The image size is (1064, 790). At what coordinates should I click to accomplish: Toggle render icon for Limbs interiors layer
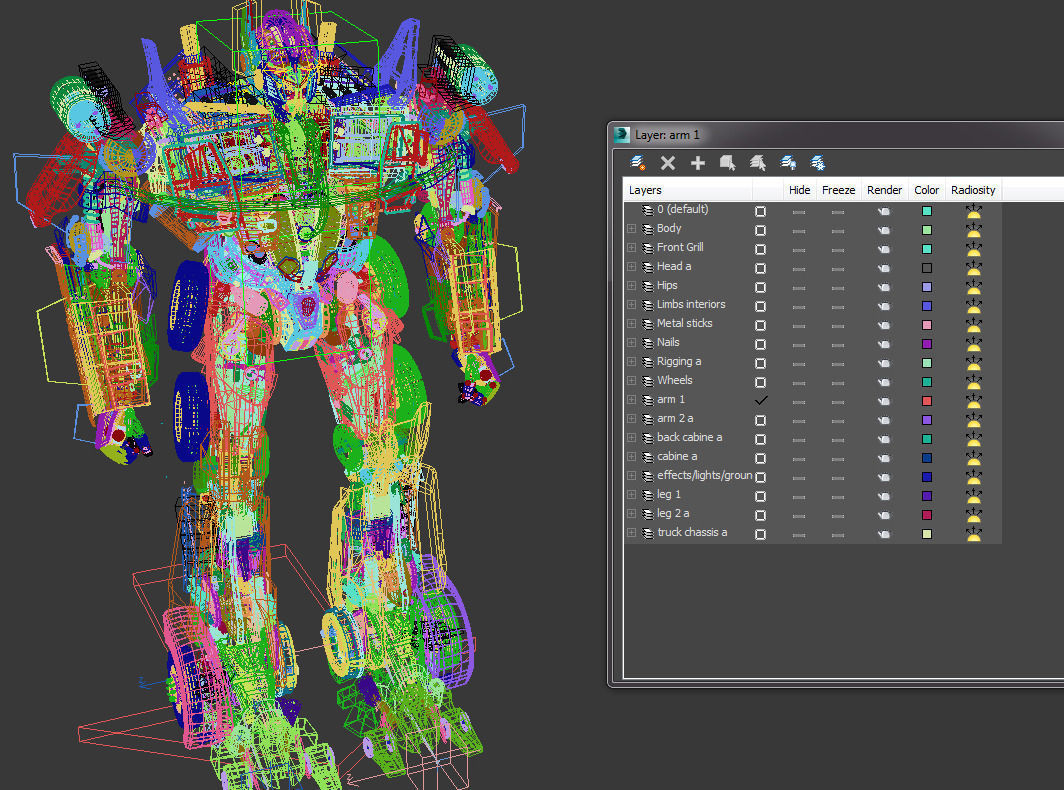coord(884,307)
